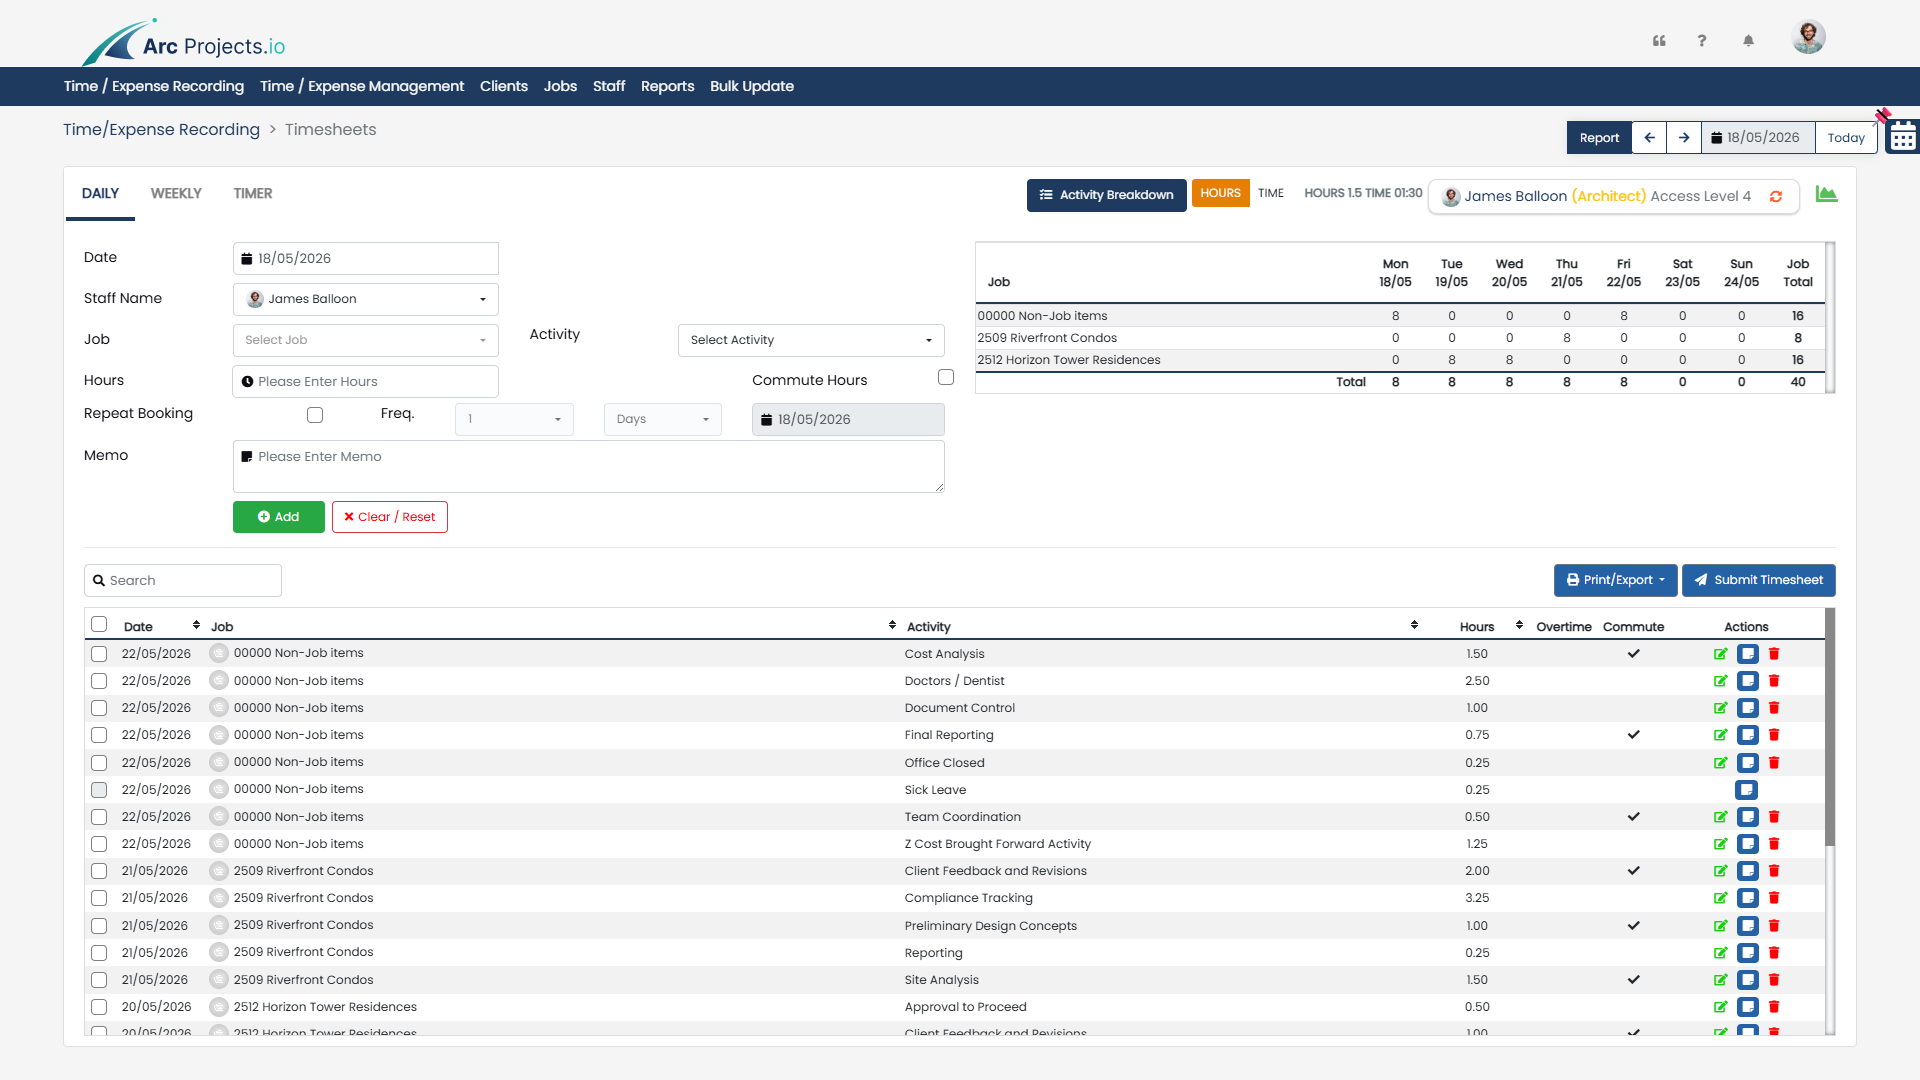Viewport: 1920px width, 1080px height.
Task: Open memo note for Office Closed entry
Action: point(1747,763)
